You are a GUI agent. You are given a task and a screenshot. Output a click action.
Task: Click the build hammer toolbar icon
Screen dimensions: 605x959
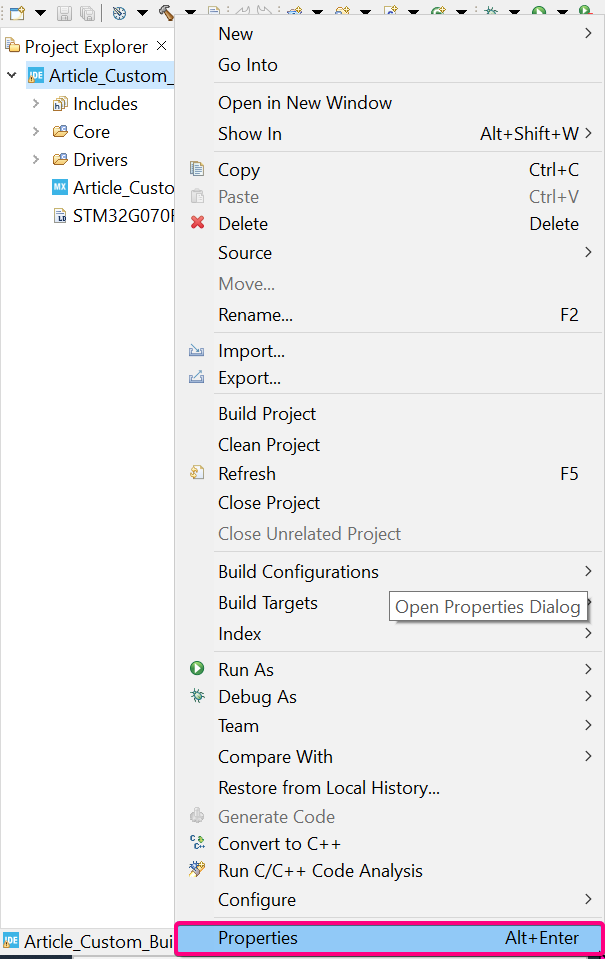click(x=166, y=13)
